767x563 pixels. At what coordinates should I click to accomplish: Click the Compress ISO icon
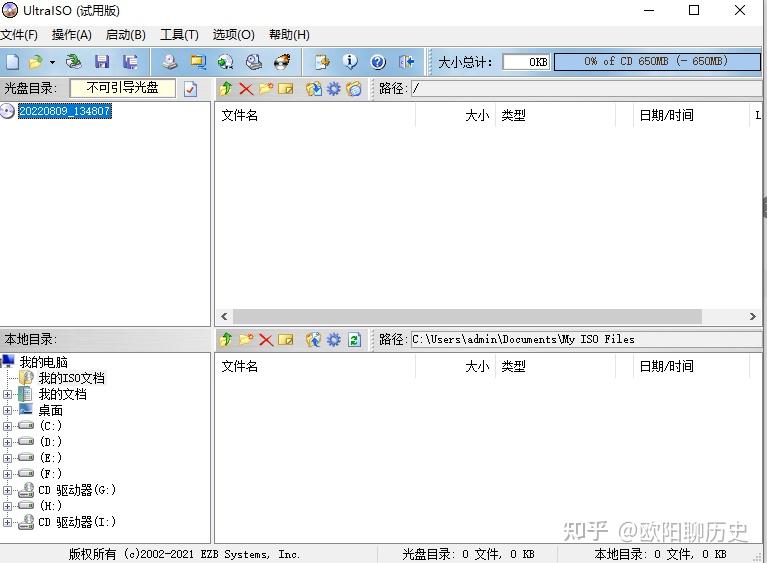point(226,62)
